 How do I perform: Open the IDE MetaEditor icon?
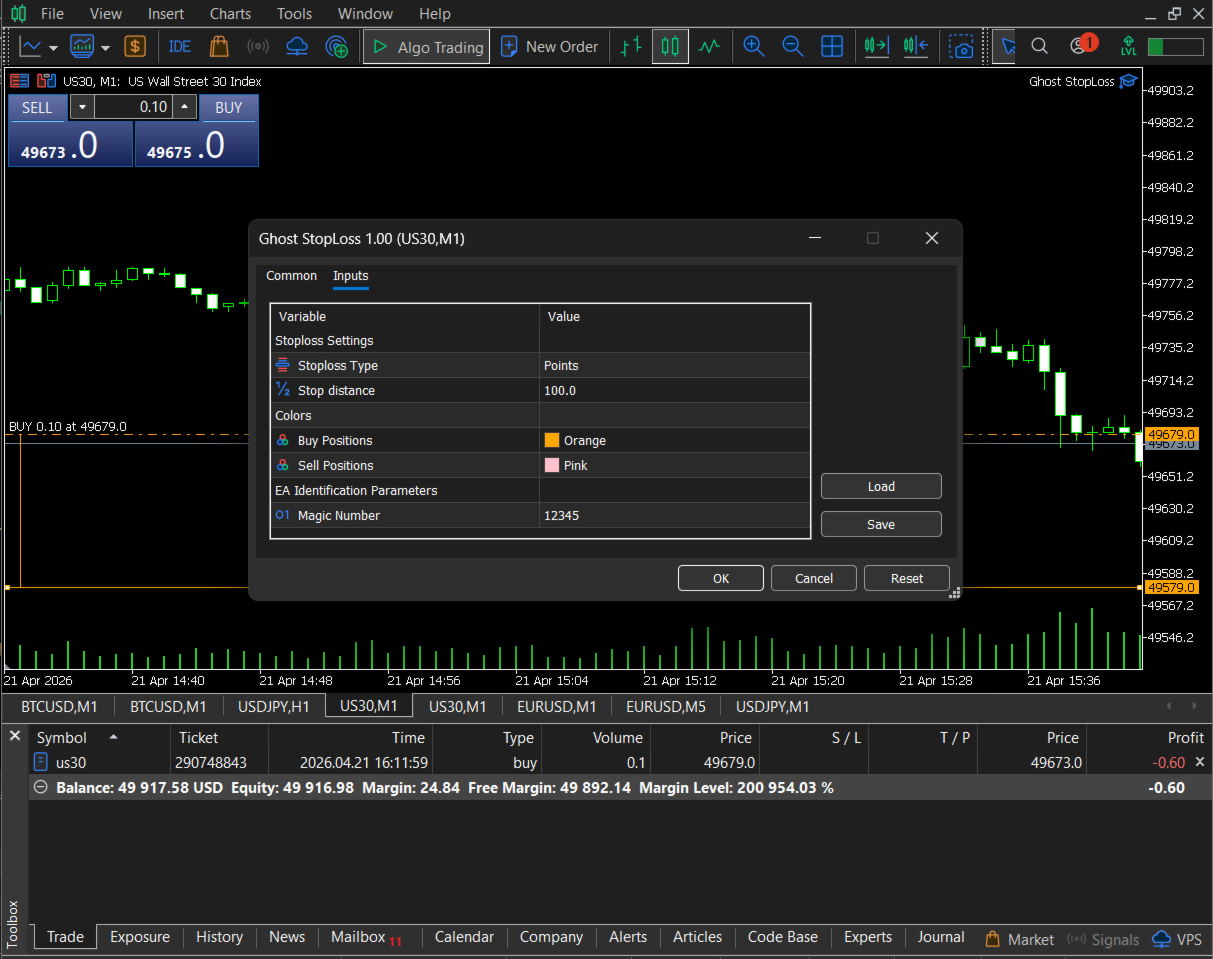point(180,47)
